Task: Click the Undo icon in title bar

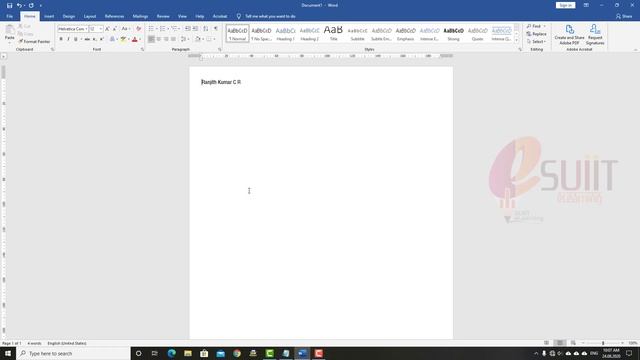Action: (x=19, y=5)
